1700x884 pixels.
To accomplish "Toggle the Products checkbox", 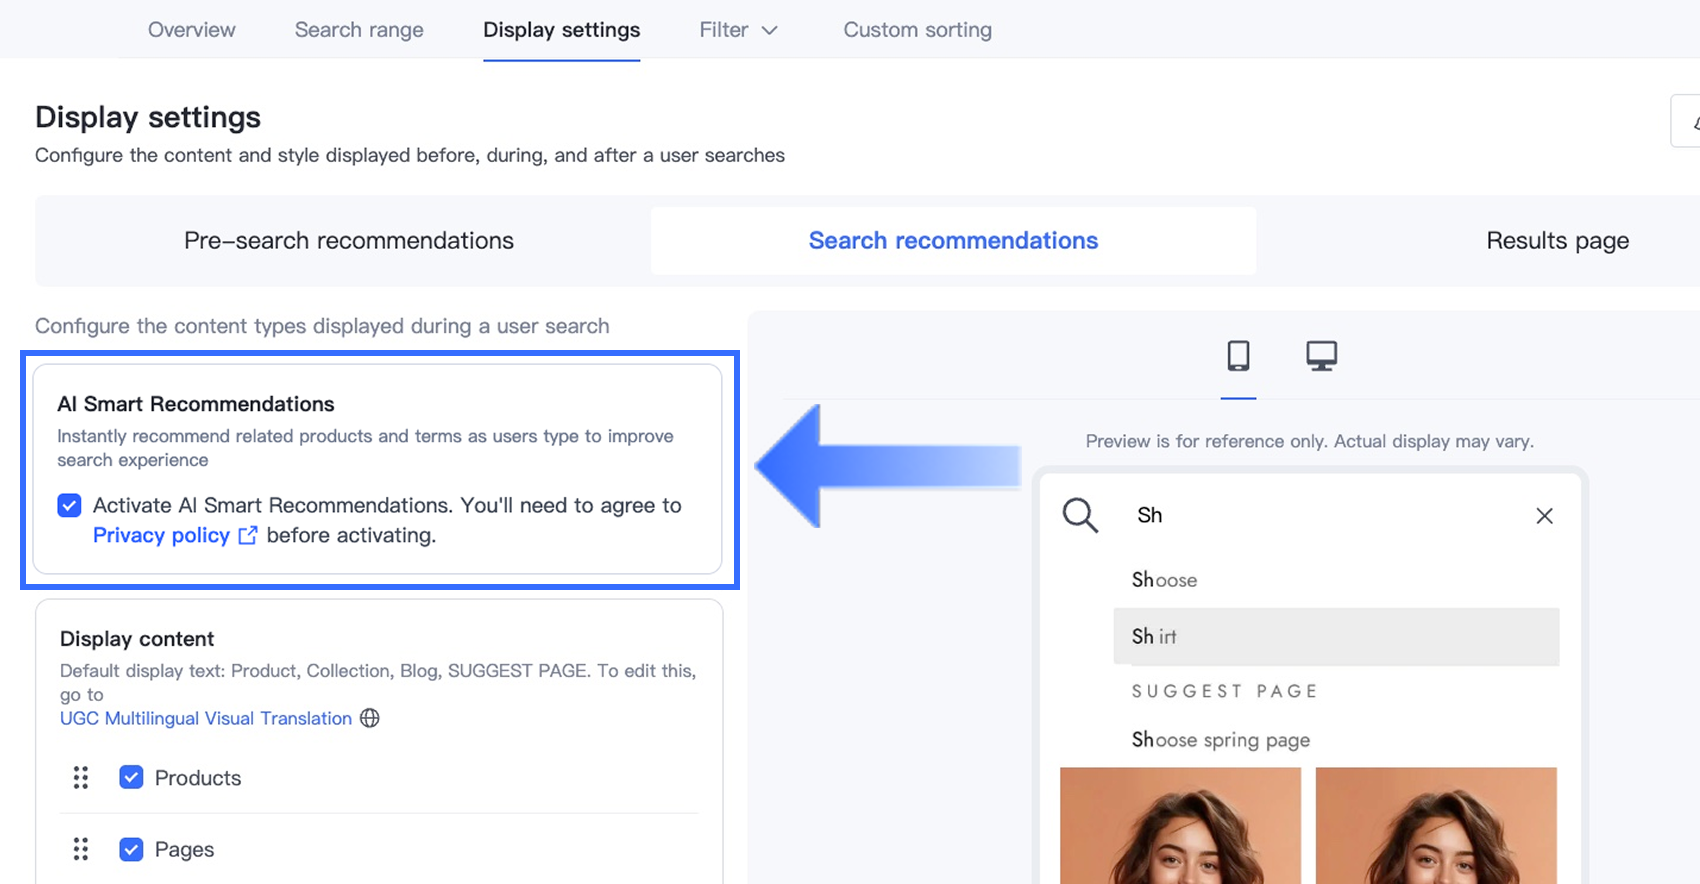I will (x=131, y=778).
